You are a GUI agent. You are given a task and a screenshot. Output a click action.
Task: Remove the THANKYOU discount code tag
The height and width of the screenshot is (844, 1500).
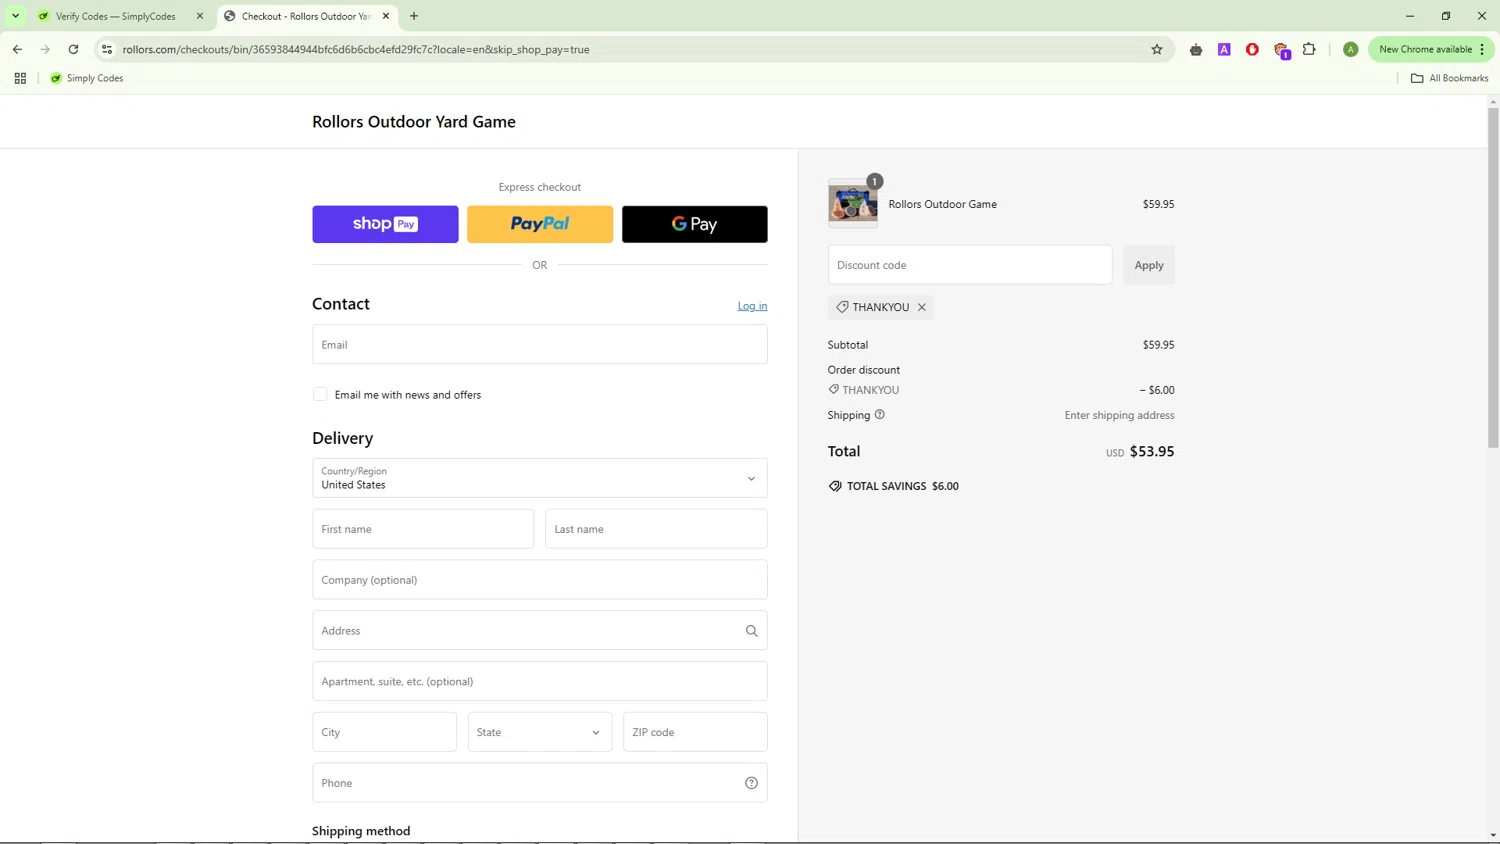click(x=922, y=307)
